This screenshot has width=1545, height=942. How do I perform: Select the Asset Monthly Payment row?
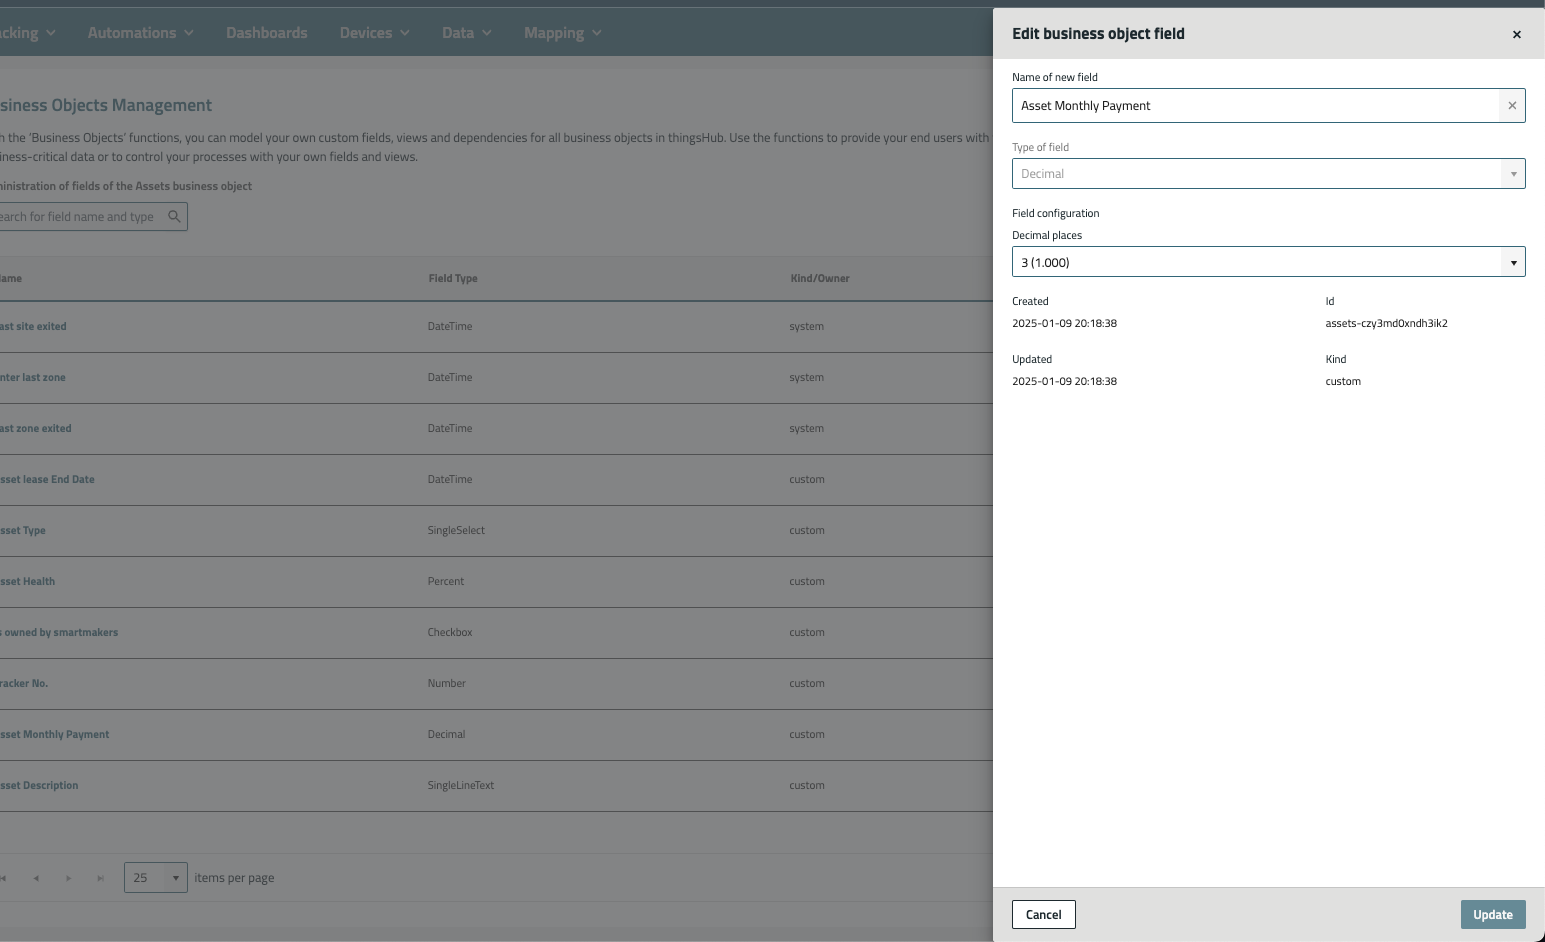tap(56, 735)
